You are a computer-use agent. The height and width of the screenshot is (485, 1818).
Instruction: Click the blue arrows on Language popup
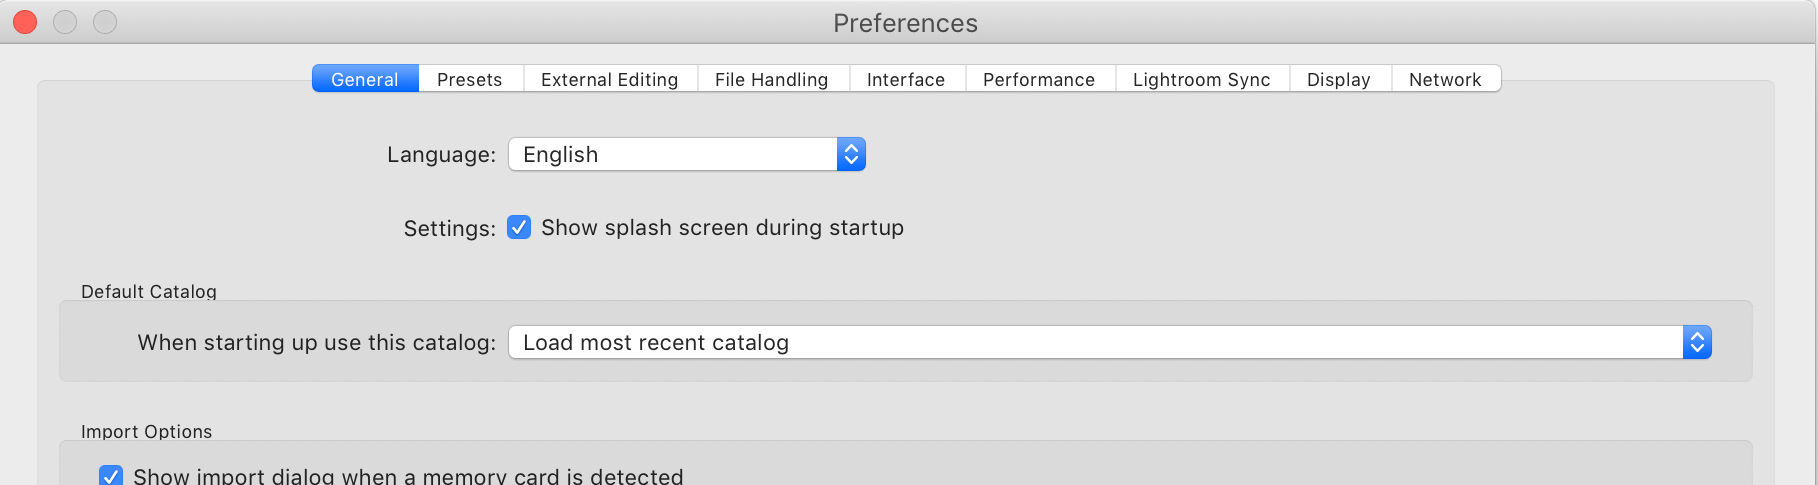tap(851, 154)
